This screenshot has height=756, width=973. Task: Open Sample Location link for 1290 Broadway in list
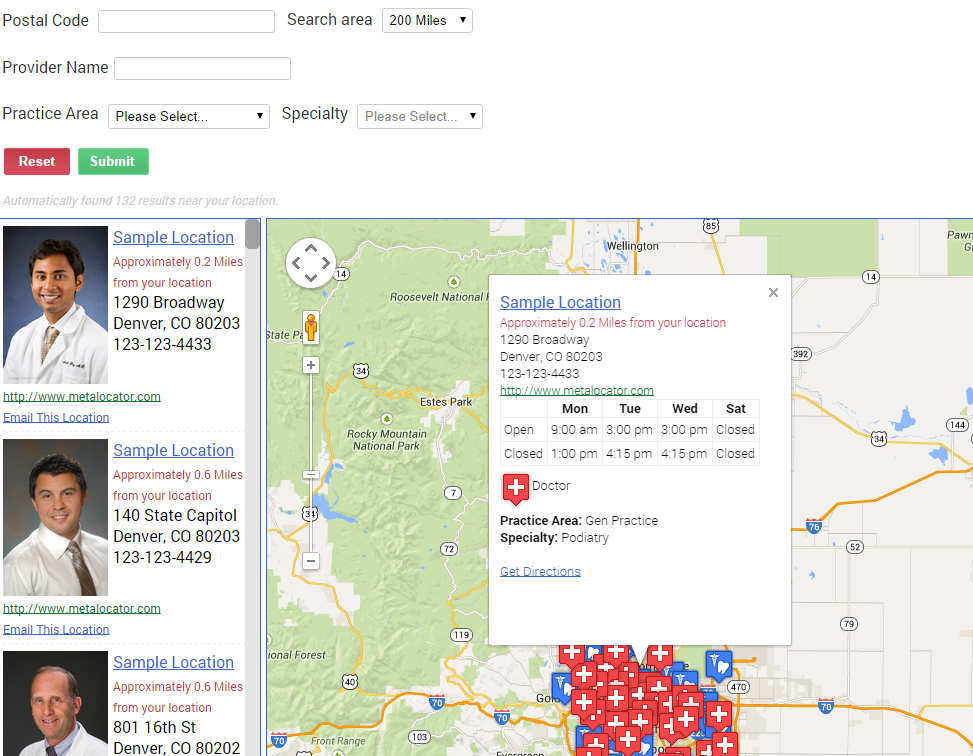[173, 237]
